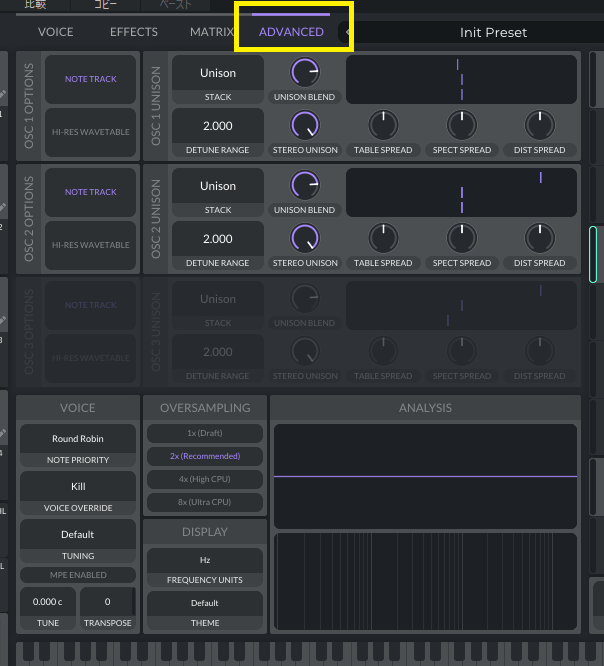Open the Round Robin note priority dropdown
The width and height of the screenshot is (604, 666).
78,439
